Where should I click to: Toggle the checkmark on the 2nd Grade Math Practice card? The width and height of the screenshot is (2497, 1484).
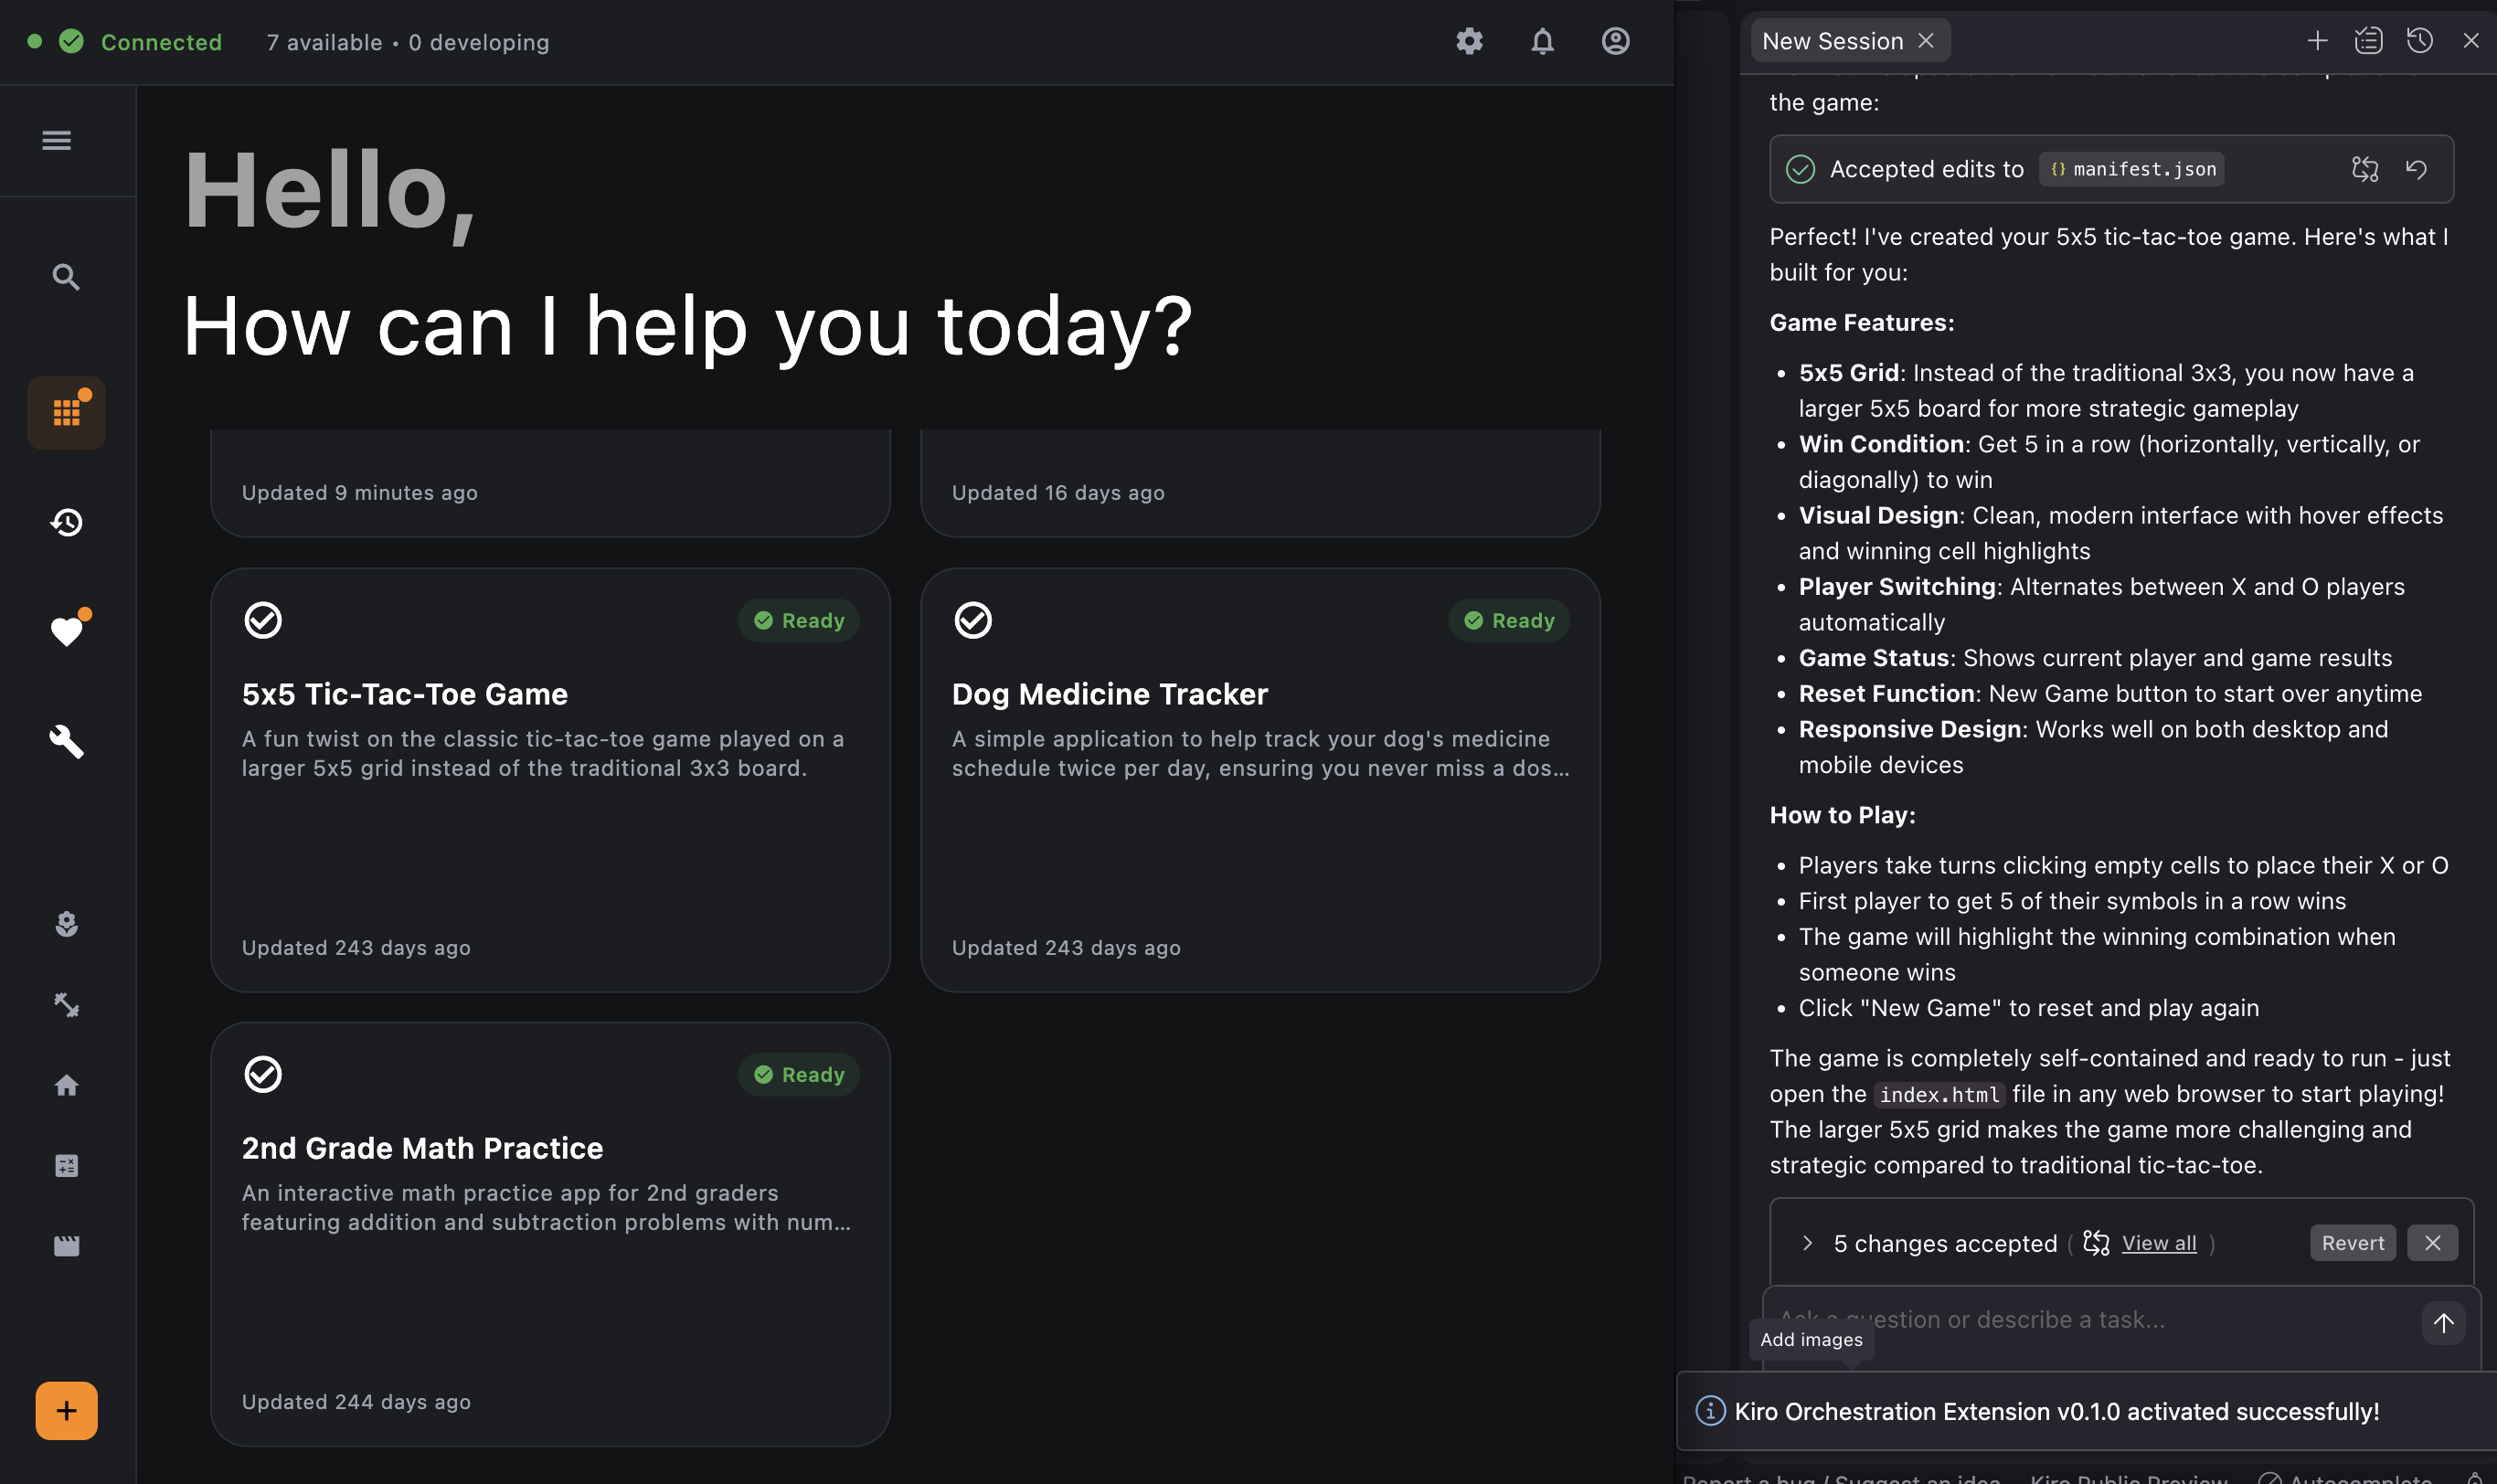(263, 1074)
